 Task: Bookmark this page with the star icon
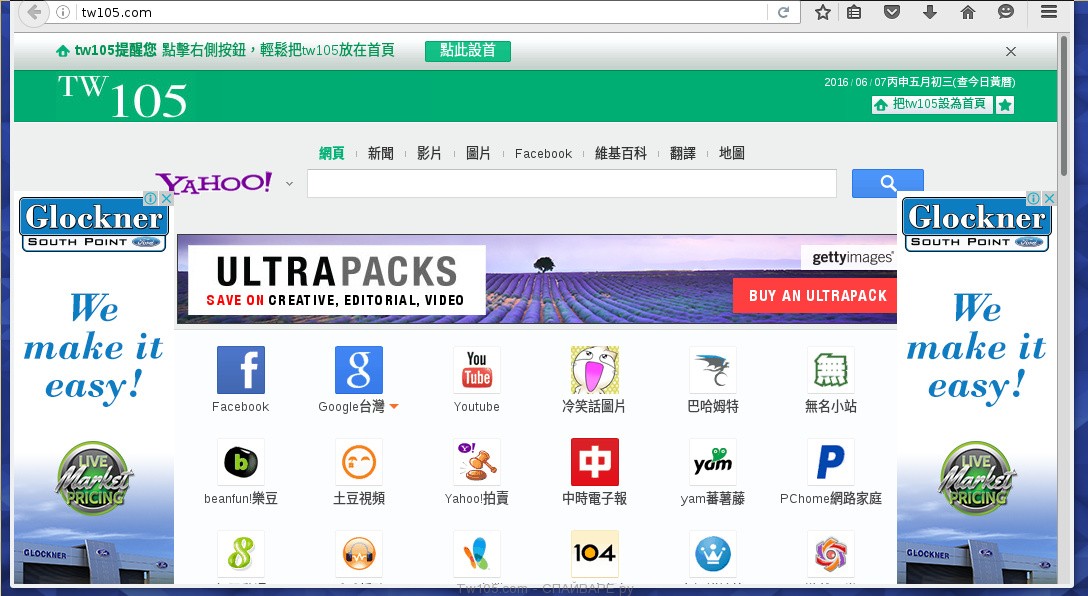tap(823, 12)
